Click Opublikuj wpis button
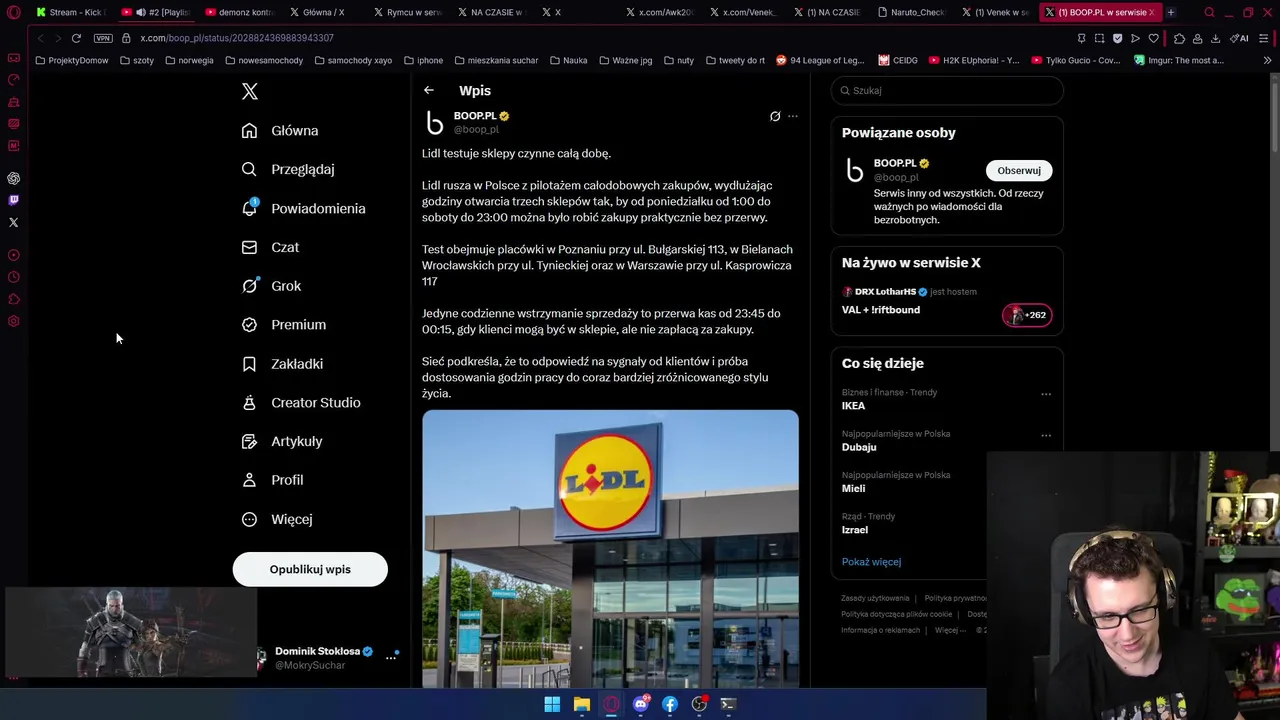 (310, 569)
